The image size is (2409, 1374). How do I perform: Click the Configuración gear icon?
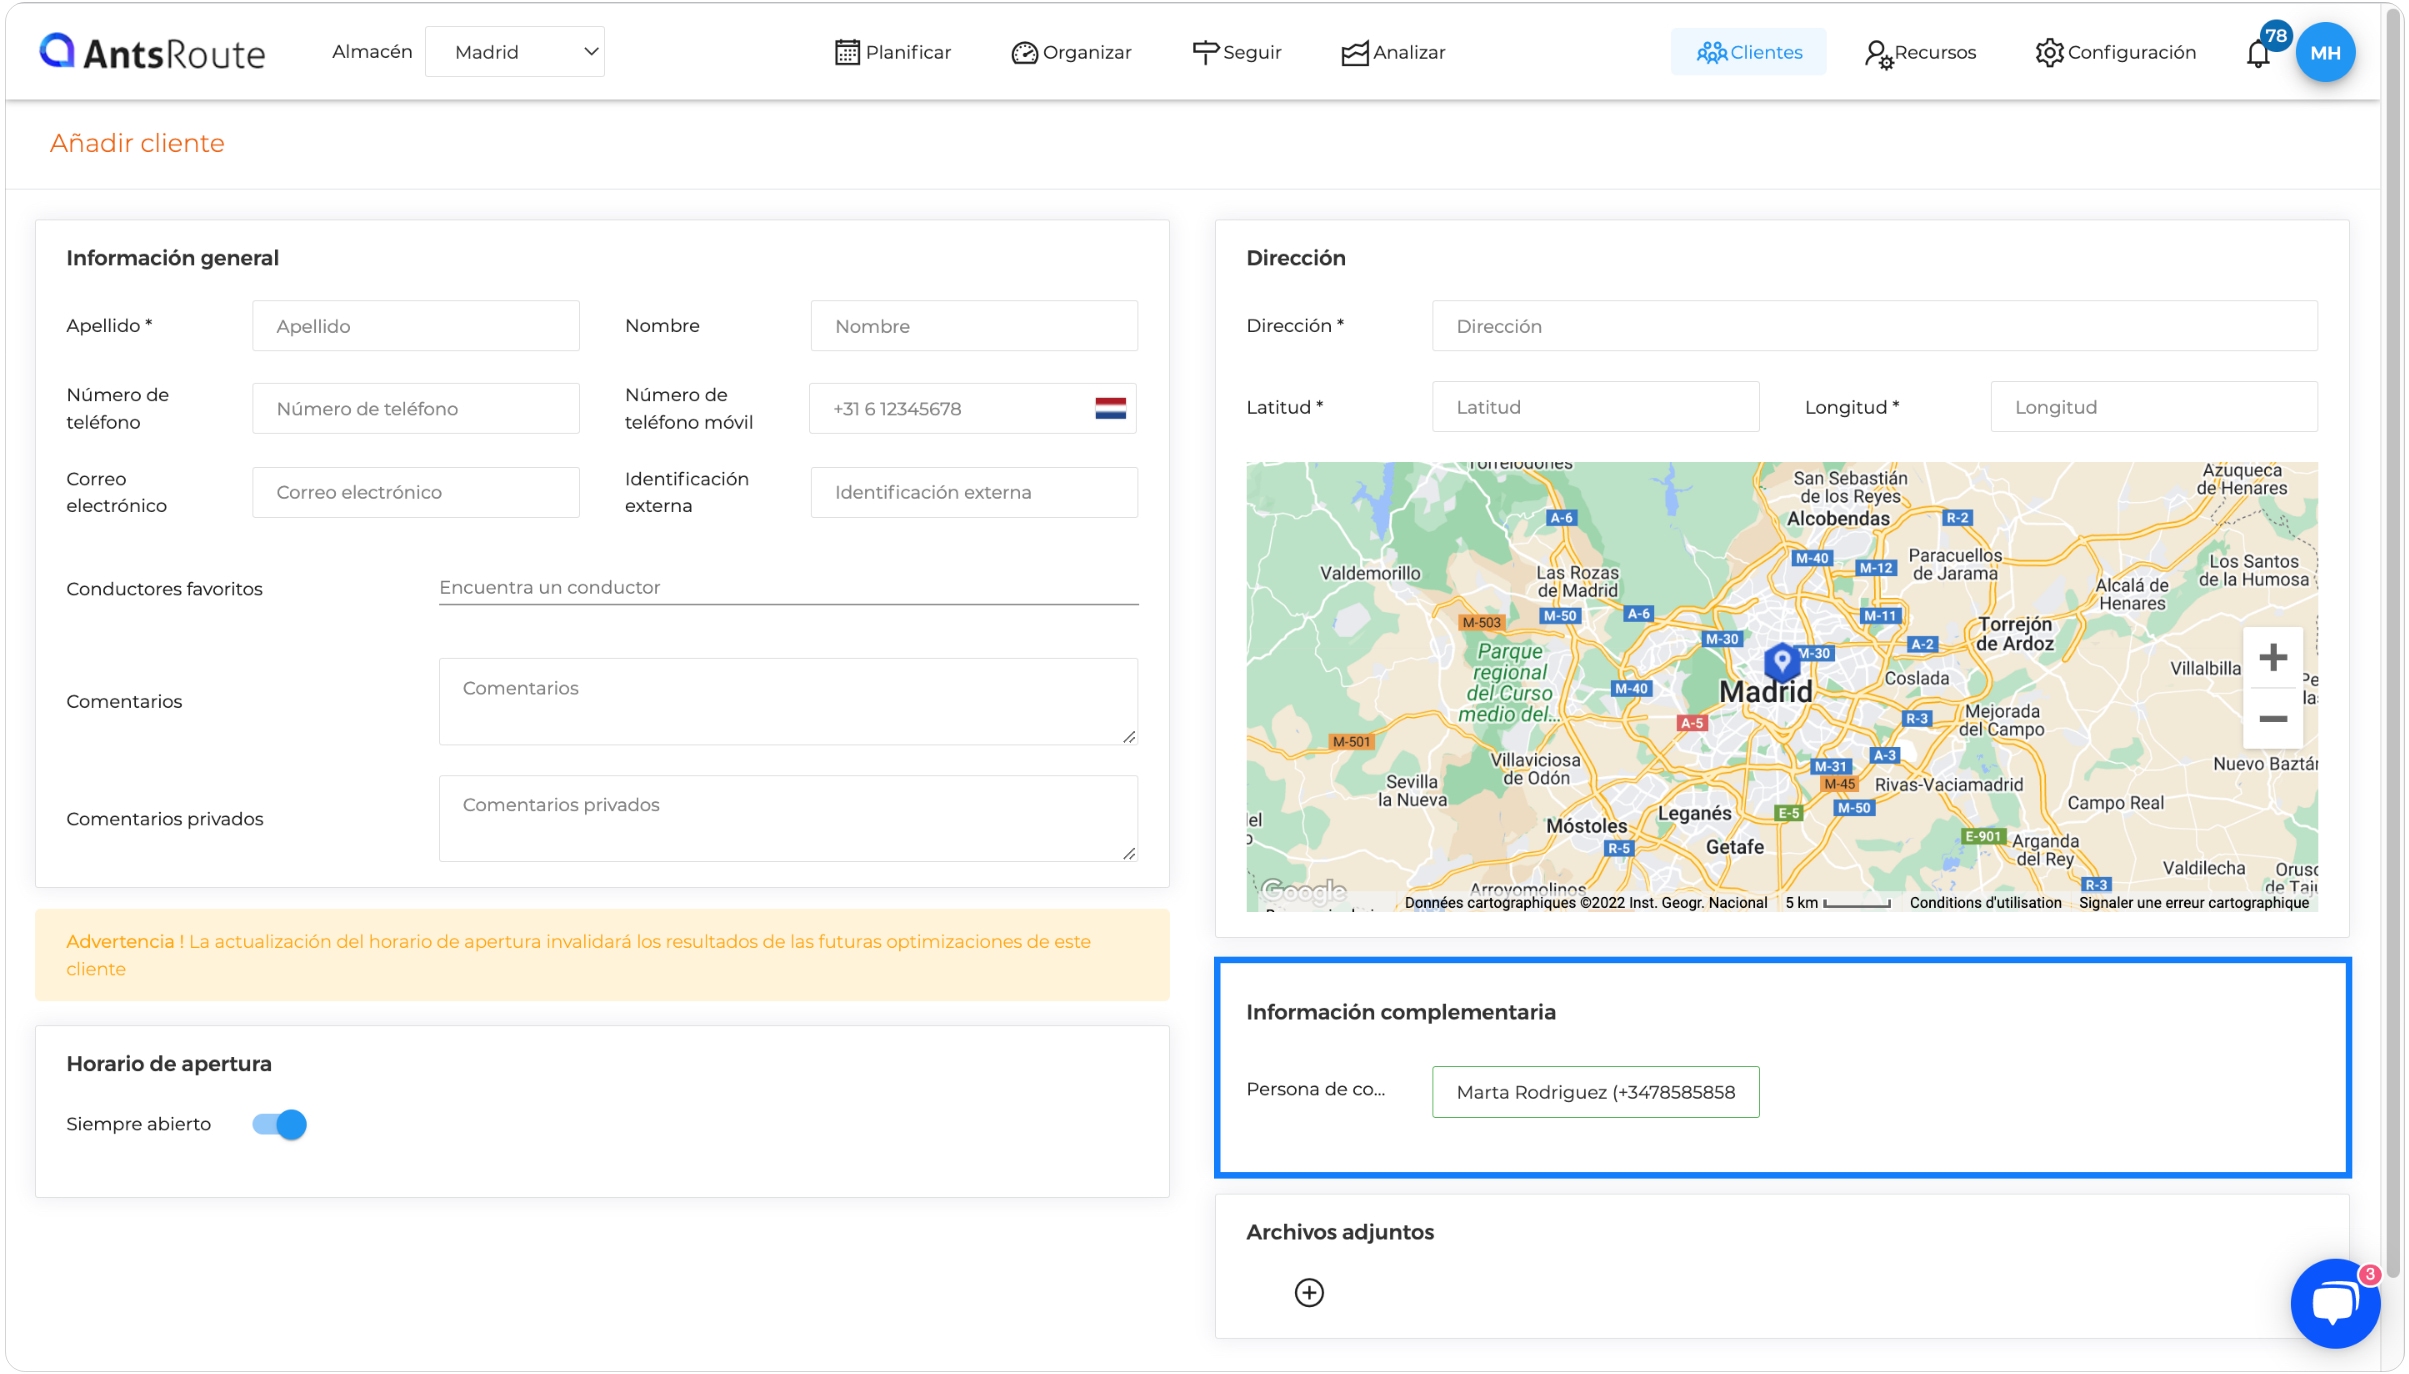2049,52
